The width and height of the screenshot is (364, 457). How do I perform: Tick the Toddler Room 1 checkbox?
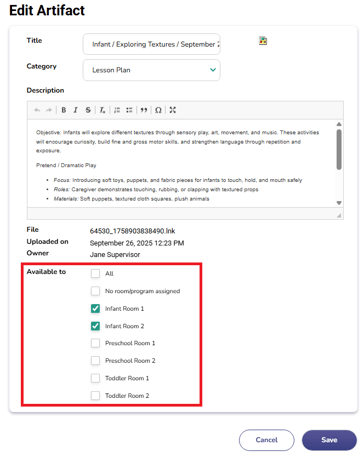coord(95,378)
